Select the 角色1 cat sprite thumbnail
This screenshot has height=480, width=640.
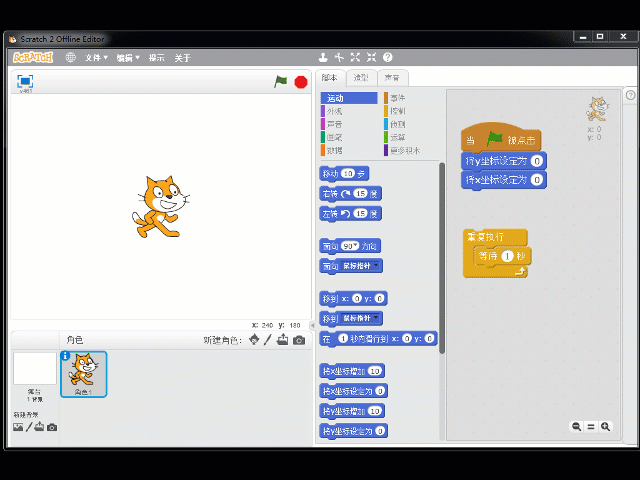[84, 374]
